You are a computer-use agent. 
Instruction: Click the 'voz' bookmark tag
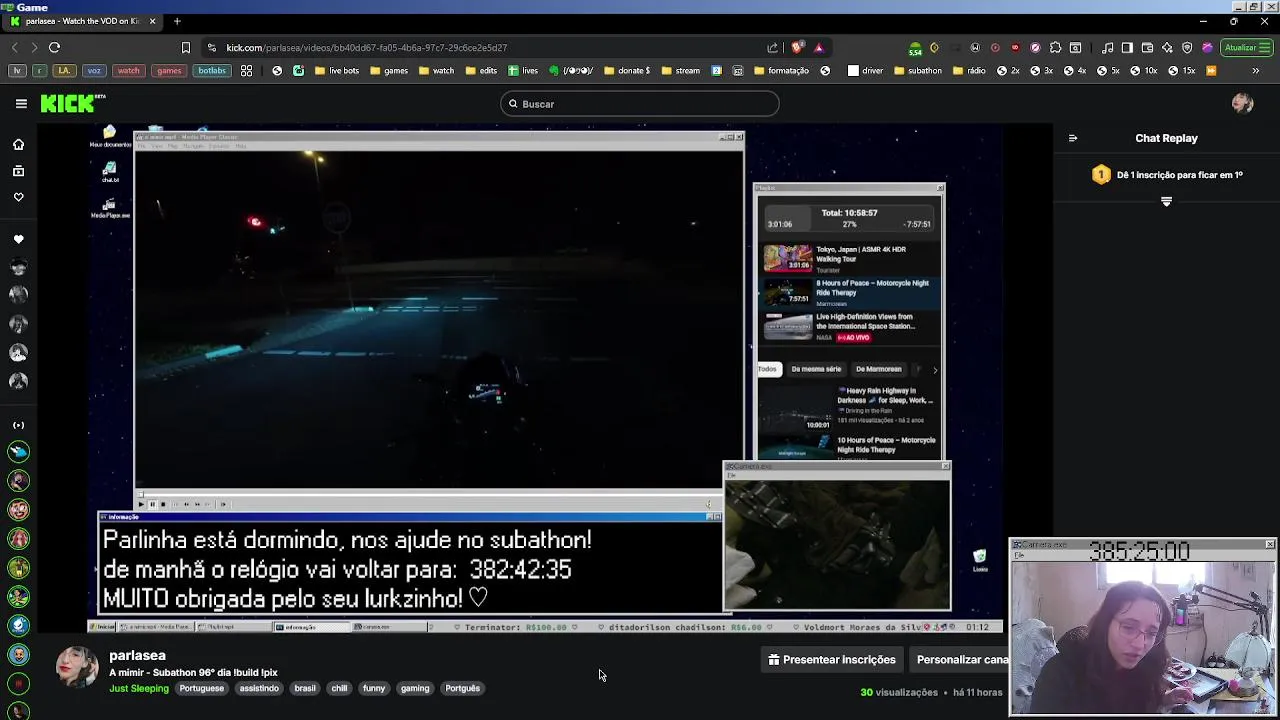pos(94,71)
